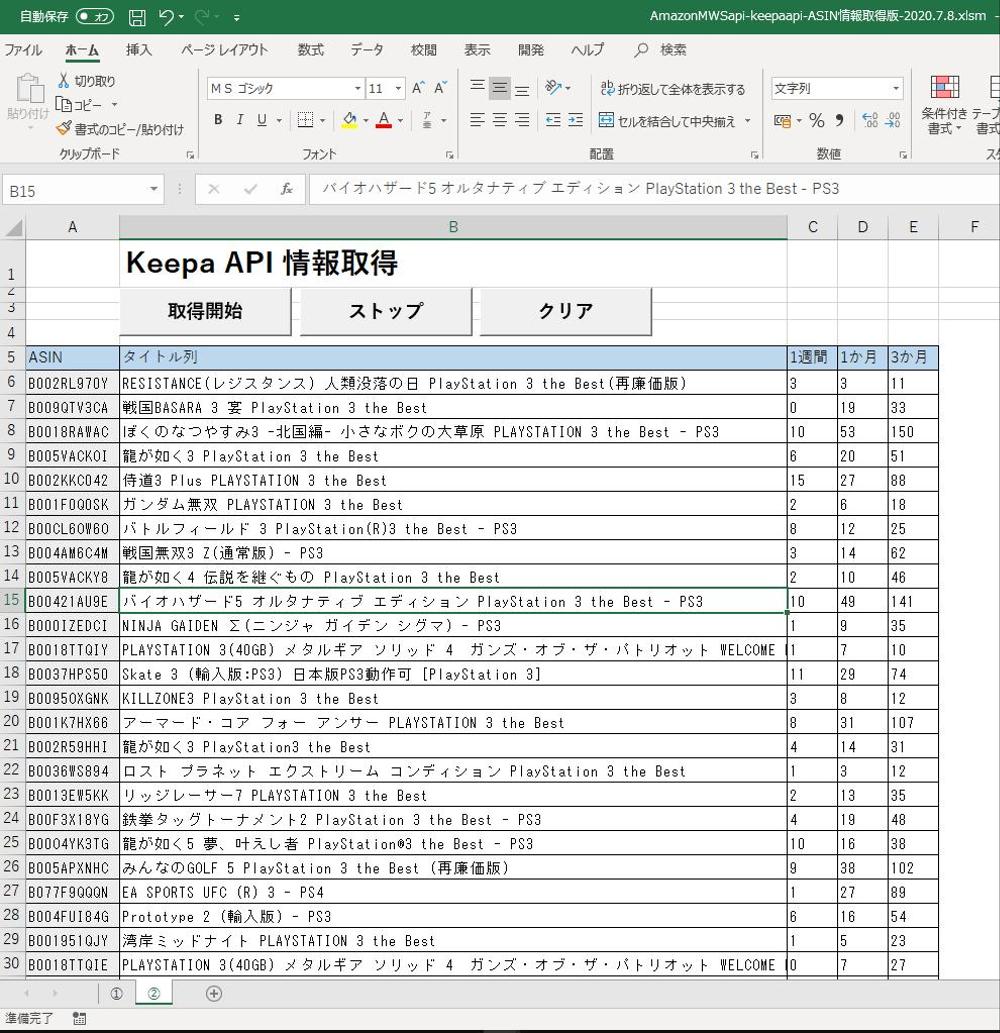Screen dimensions: 1000x1033
Task: Click the macro record icon in status bar
Action: [79, 1019]
